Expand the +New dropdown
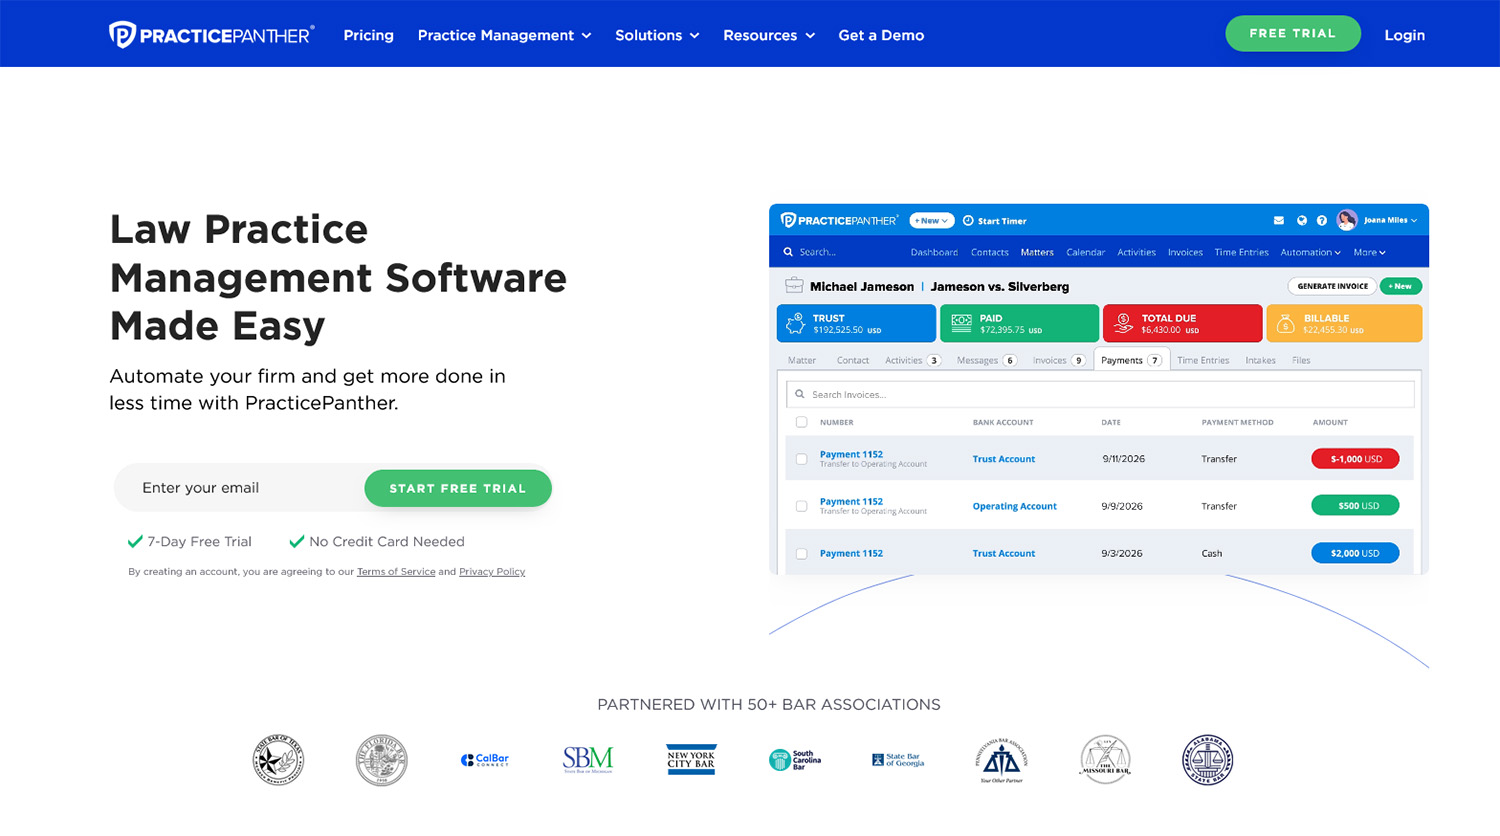Screen dimensions: 1500x836 click(x=931, y=220)
